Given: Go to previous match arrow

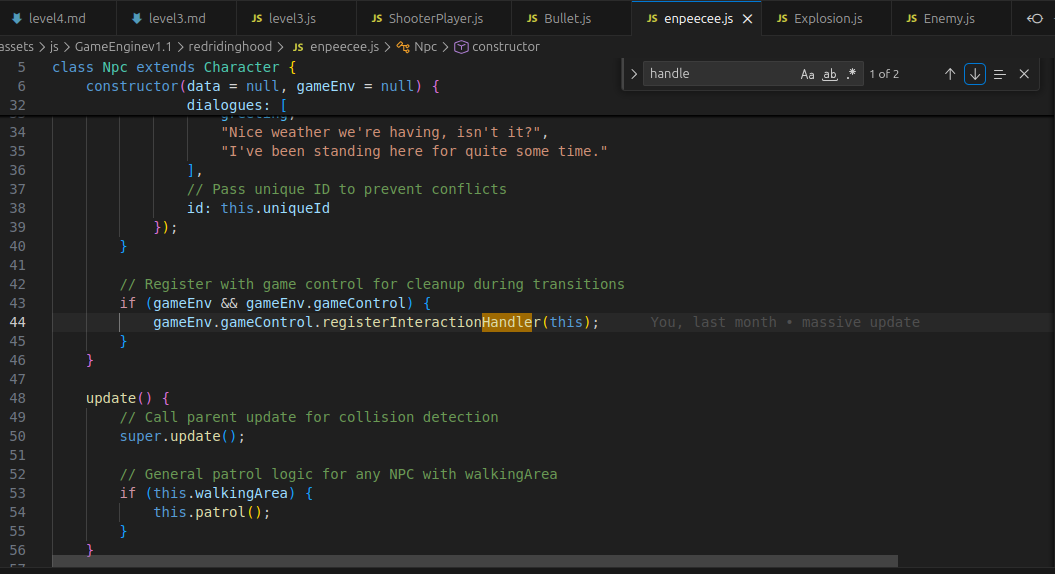Looking at the screenshot, I should pyautogui.click(x=949, y=74).
